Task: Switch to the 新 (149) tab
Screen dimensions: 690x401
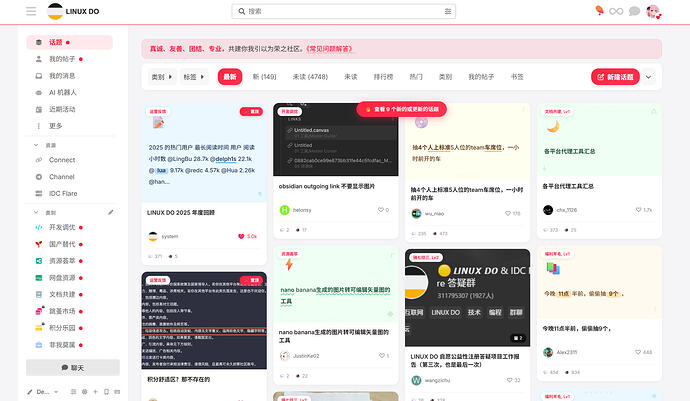Action: (x=264, y=77)
